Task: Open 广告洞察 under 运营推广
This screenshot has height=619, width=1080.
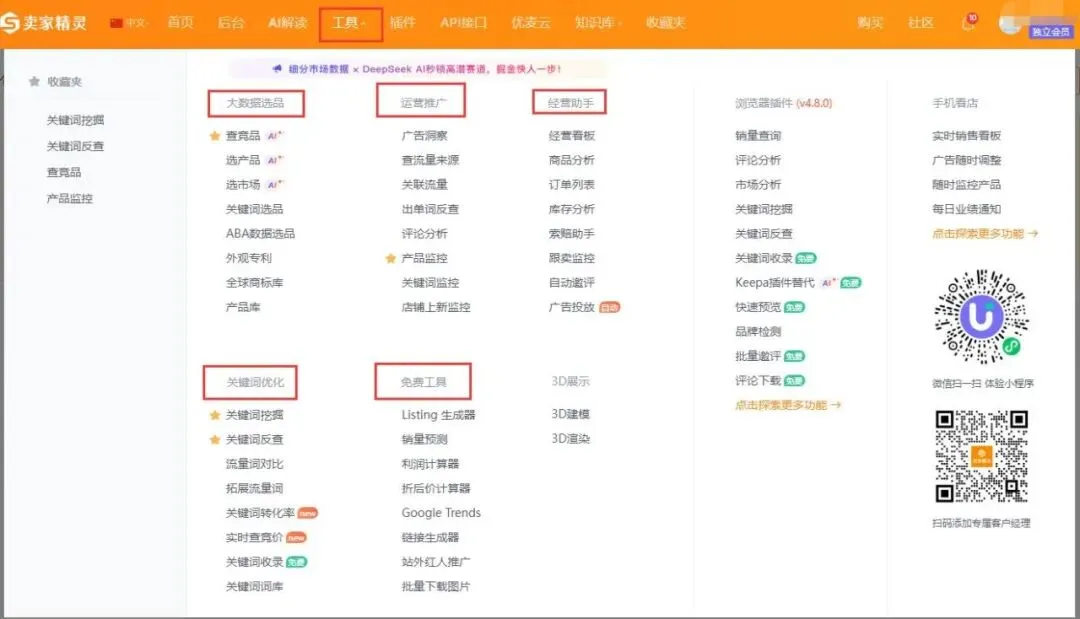Action: pos(424,136)
